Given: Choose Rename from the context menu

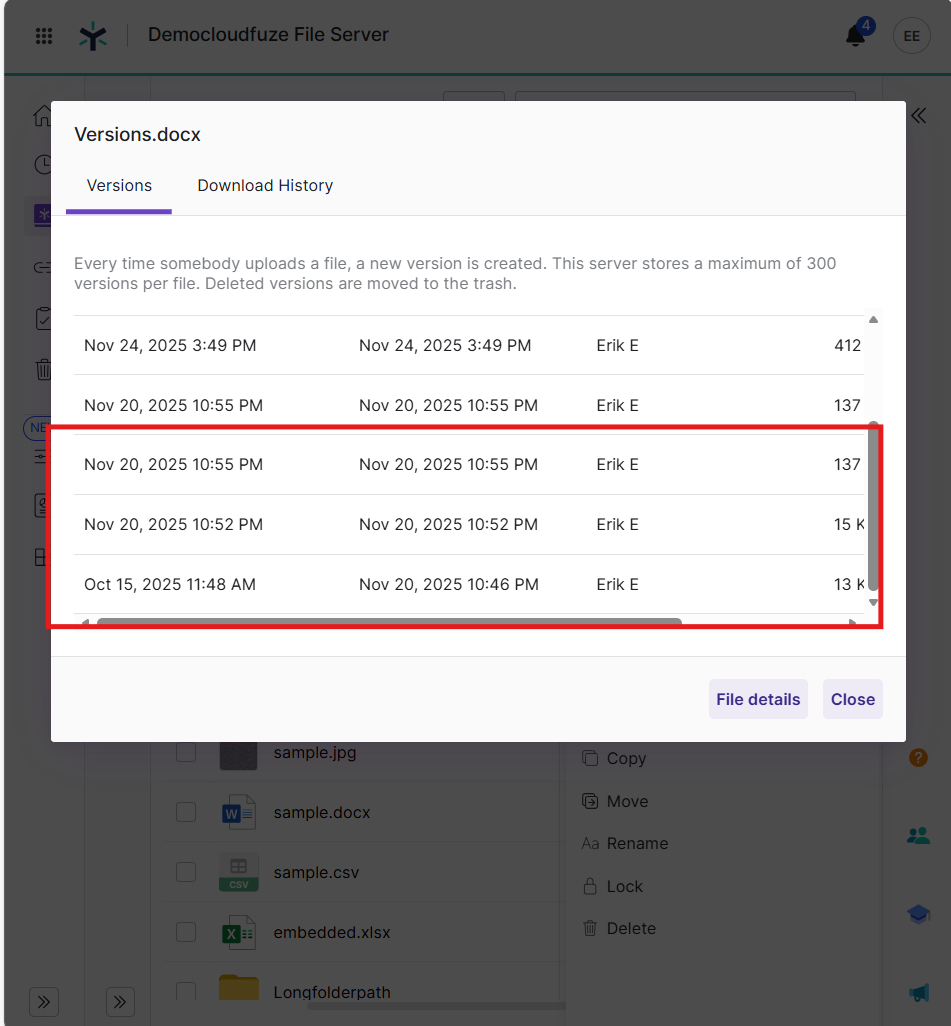Looking at the screenshot, I should coord(636,843).
